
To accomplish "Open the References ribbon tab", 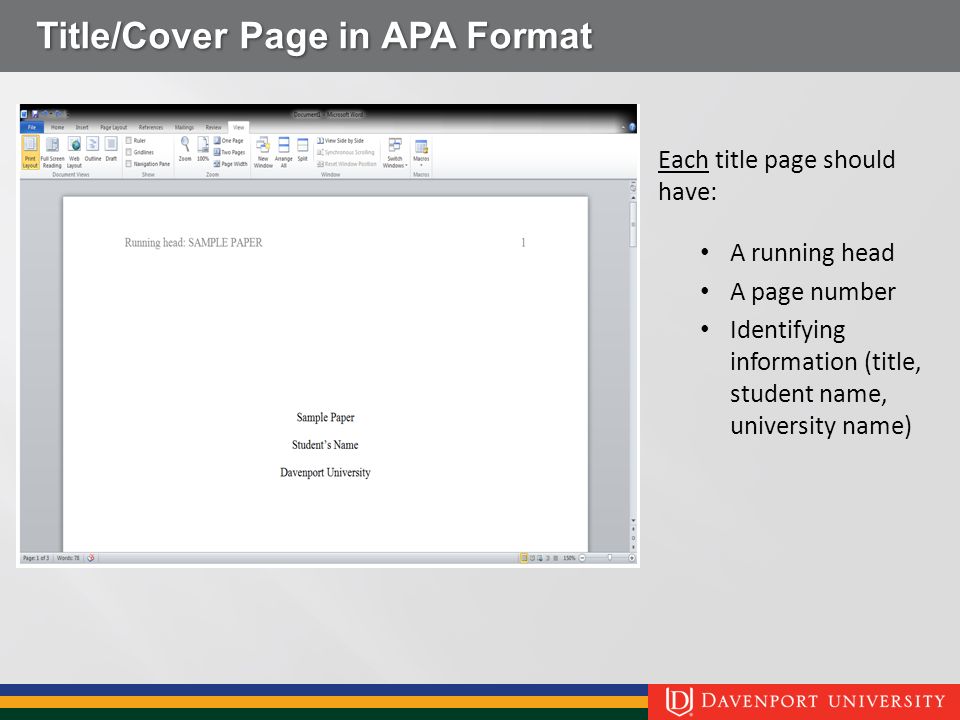I will 151,127.
